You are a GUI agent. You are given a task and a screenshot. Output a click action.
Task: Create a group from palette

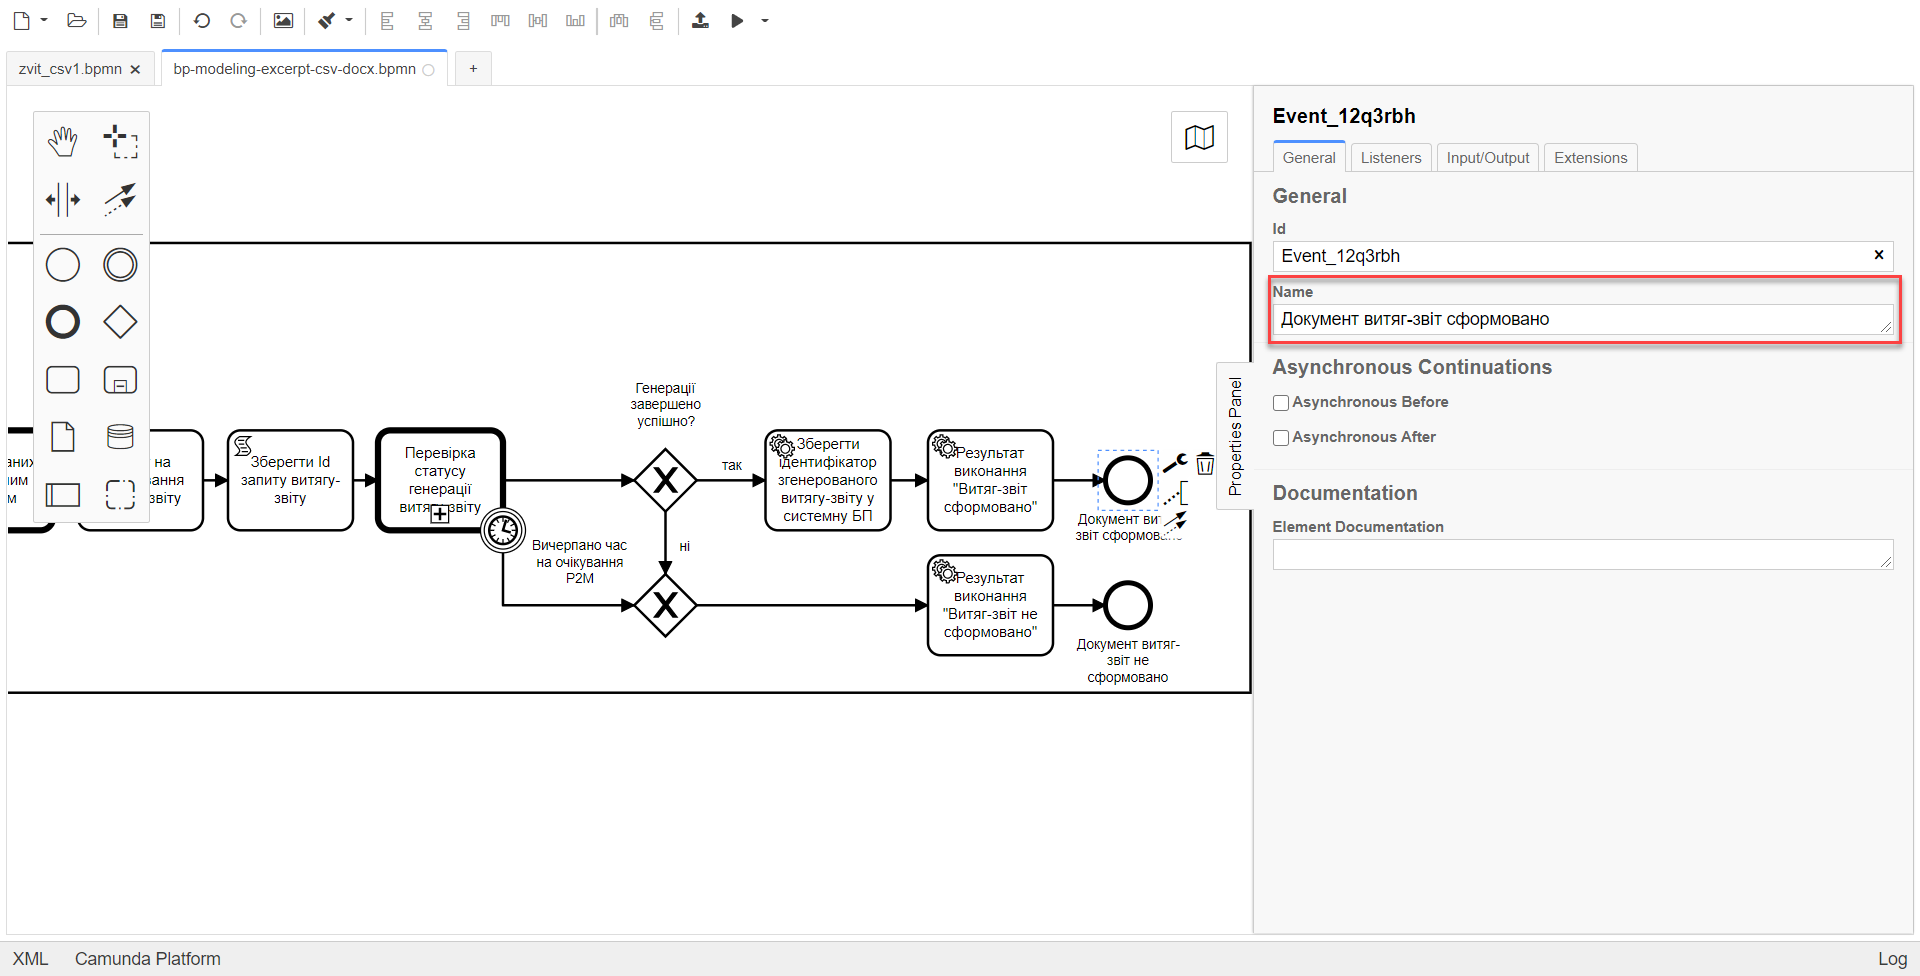pyautogui.click(x=120, y=494)
